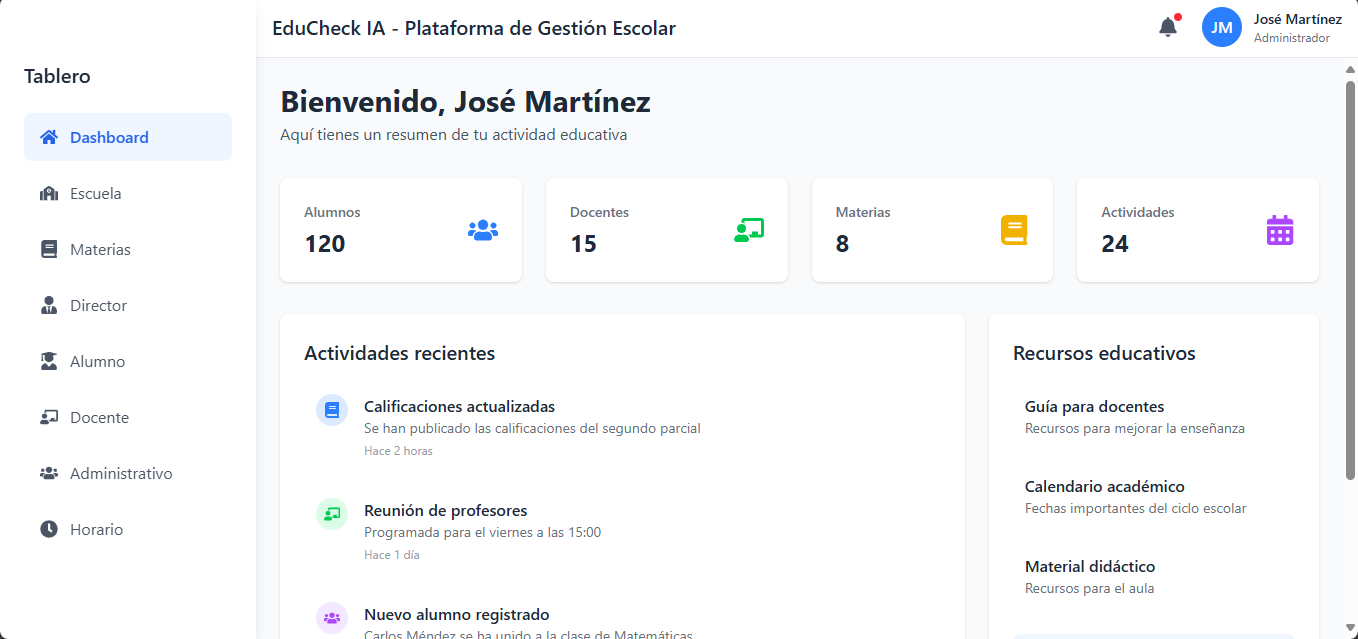Go to the Escuela section

(128, 193)
